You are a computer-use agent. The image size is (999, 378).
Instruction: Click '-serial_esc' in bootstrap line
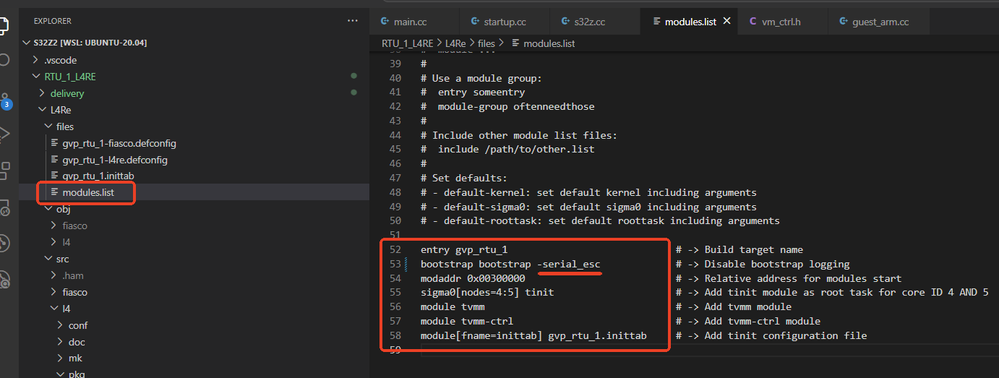pyautogui.click(x=568, y=264)
